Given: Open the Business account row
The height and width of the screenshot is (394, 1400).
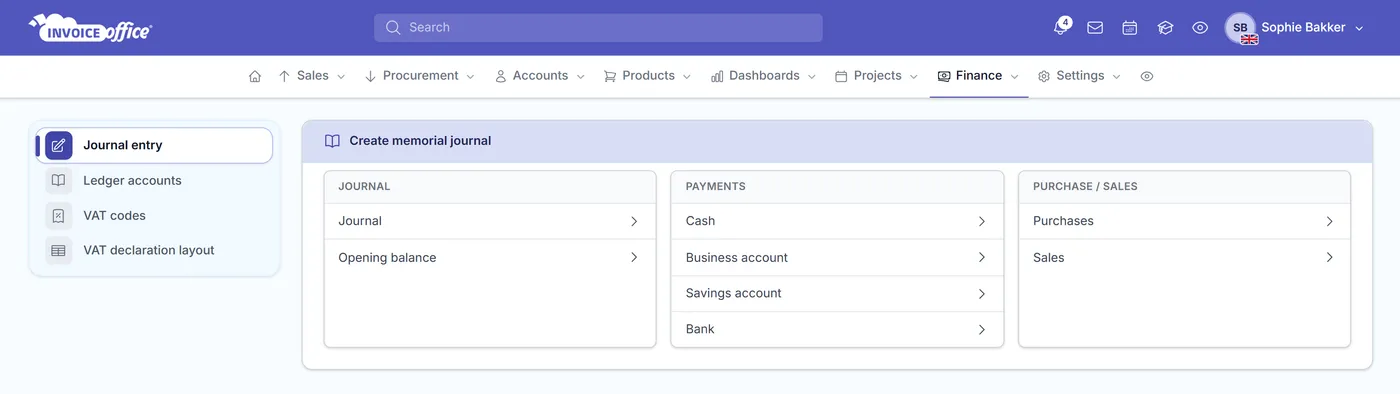Looking at the screenshot, I should tap(837, 258).
